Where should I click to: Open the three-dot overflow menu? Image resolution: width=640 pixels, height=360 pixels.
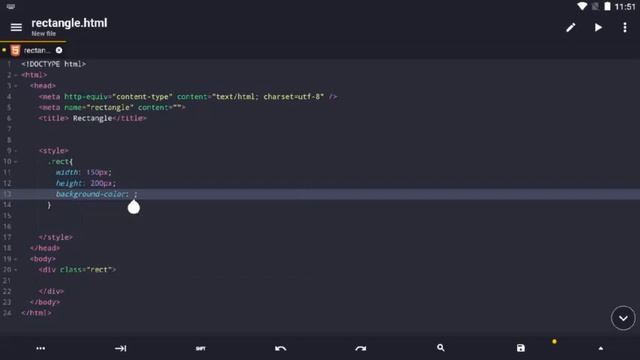tap(625, 27)
